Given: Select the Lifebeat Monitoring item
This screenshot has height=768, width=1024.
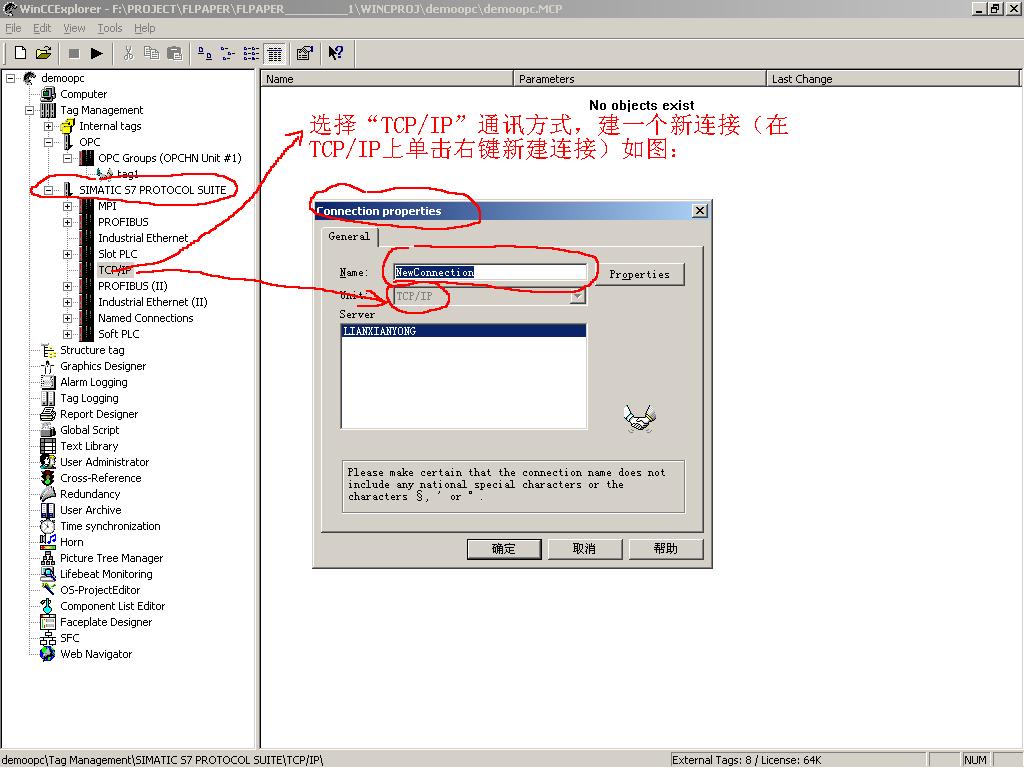Looking at the screenshot, I should [106, 574].
